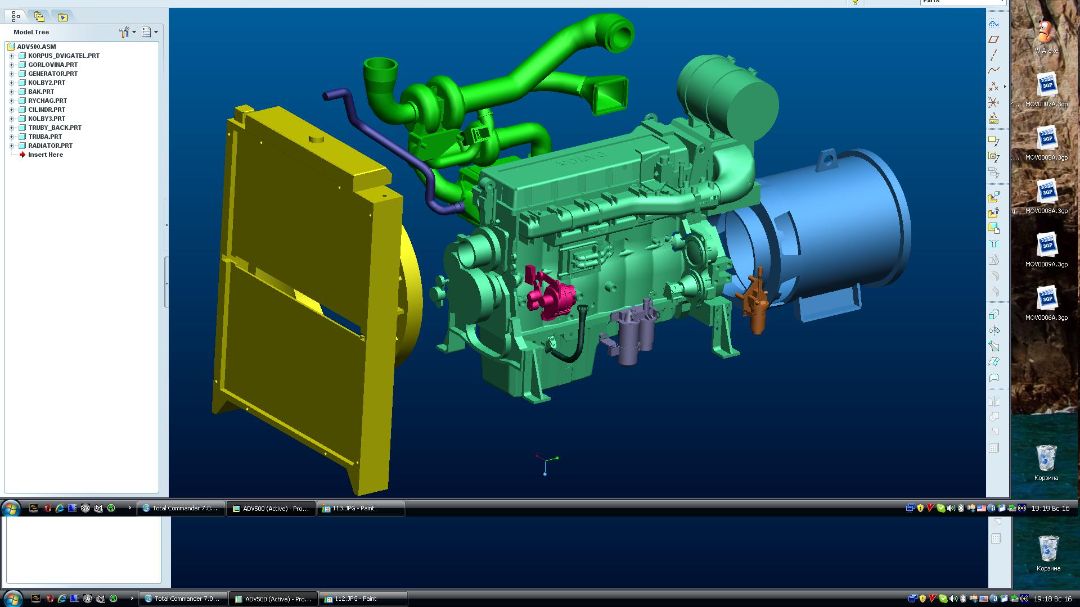
Task: Click the ADV500.ASM root assembly
Action: tap(36, 47)
